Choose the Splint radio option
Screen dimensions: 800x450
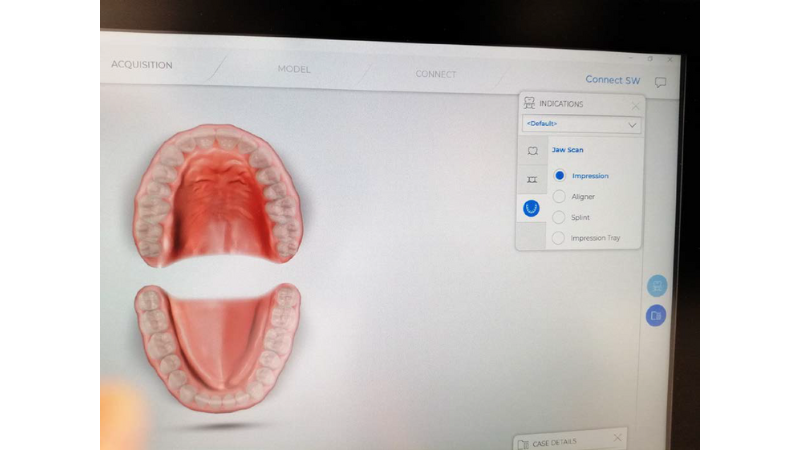click(559, 217)
